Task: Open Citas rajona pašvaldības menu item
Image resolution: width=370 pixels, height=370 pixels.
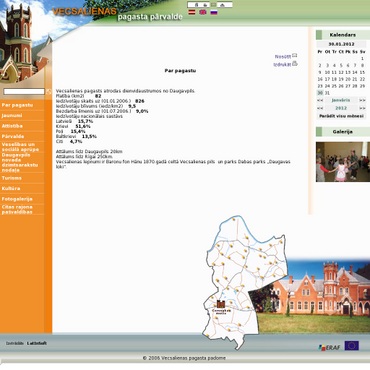Action: (x=17, y=210)
